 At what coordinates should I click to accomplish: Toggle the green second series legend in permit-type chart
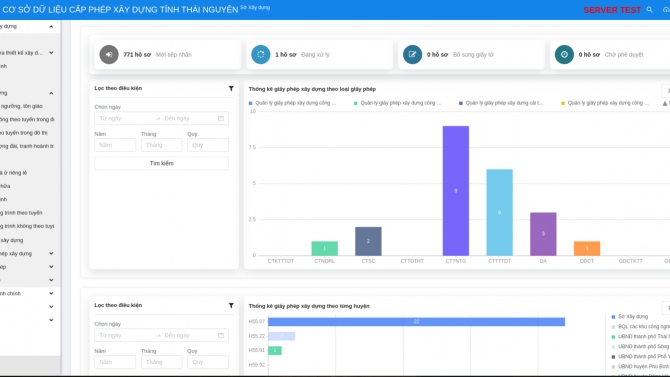397,103
